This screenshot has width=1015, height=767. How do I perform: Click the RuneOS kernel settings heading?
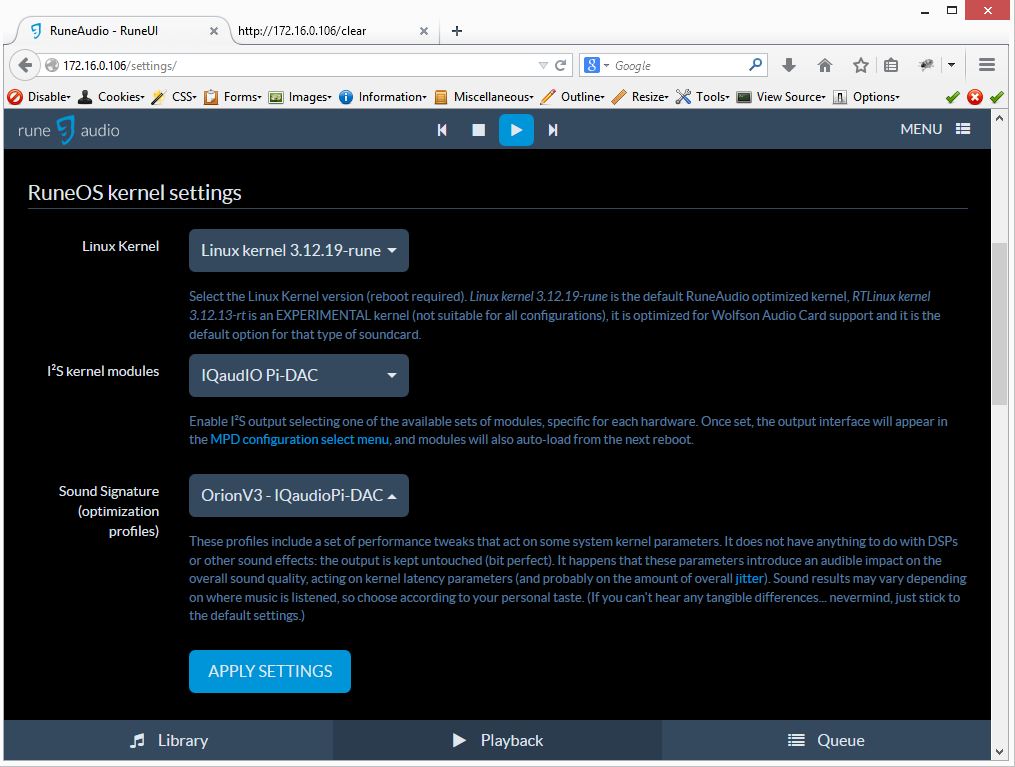[135, 193]
